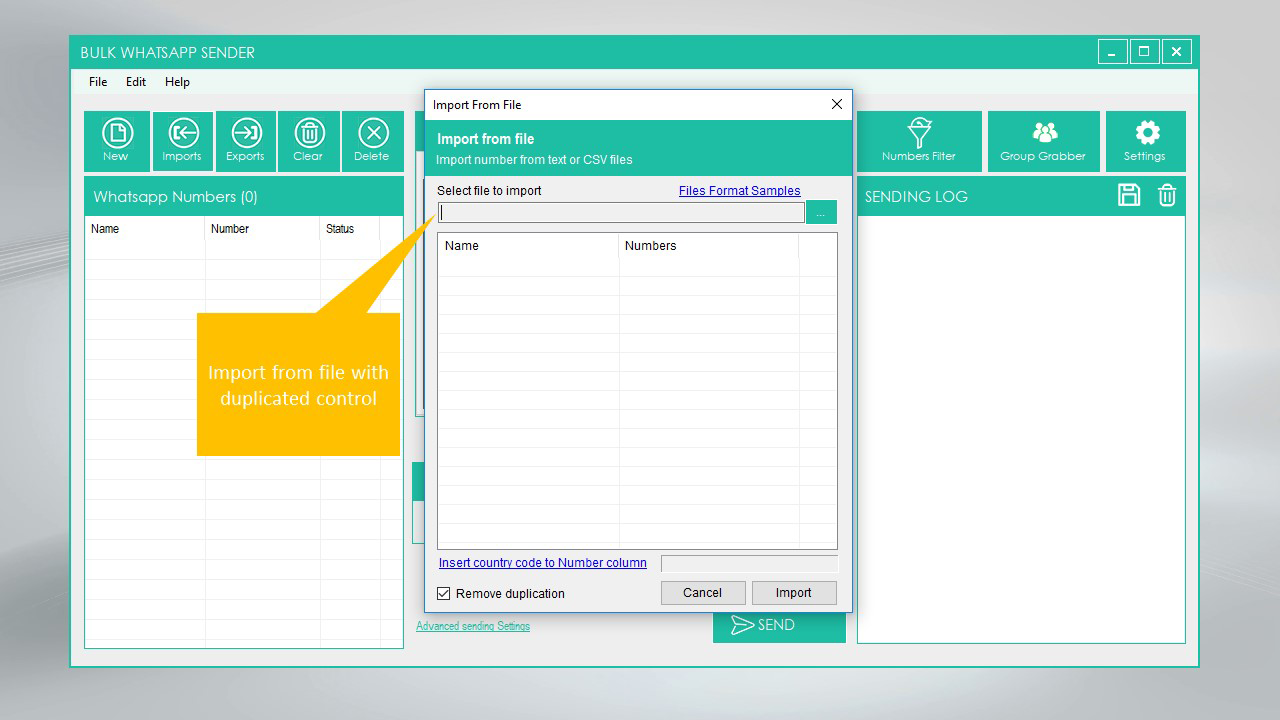Close the Import From File dialog

[x=837, y=104]
